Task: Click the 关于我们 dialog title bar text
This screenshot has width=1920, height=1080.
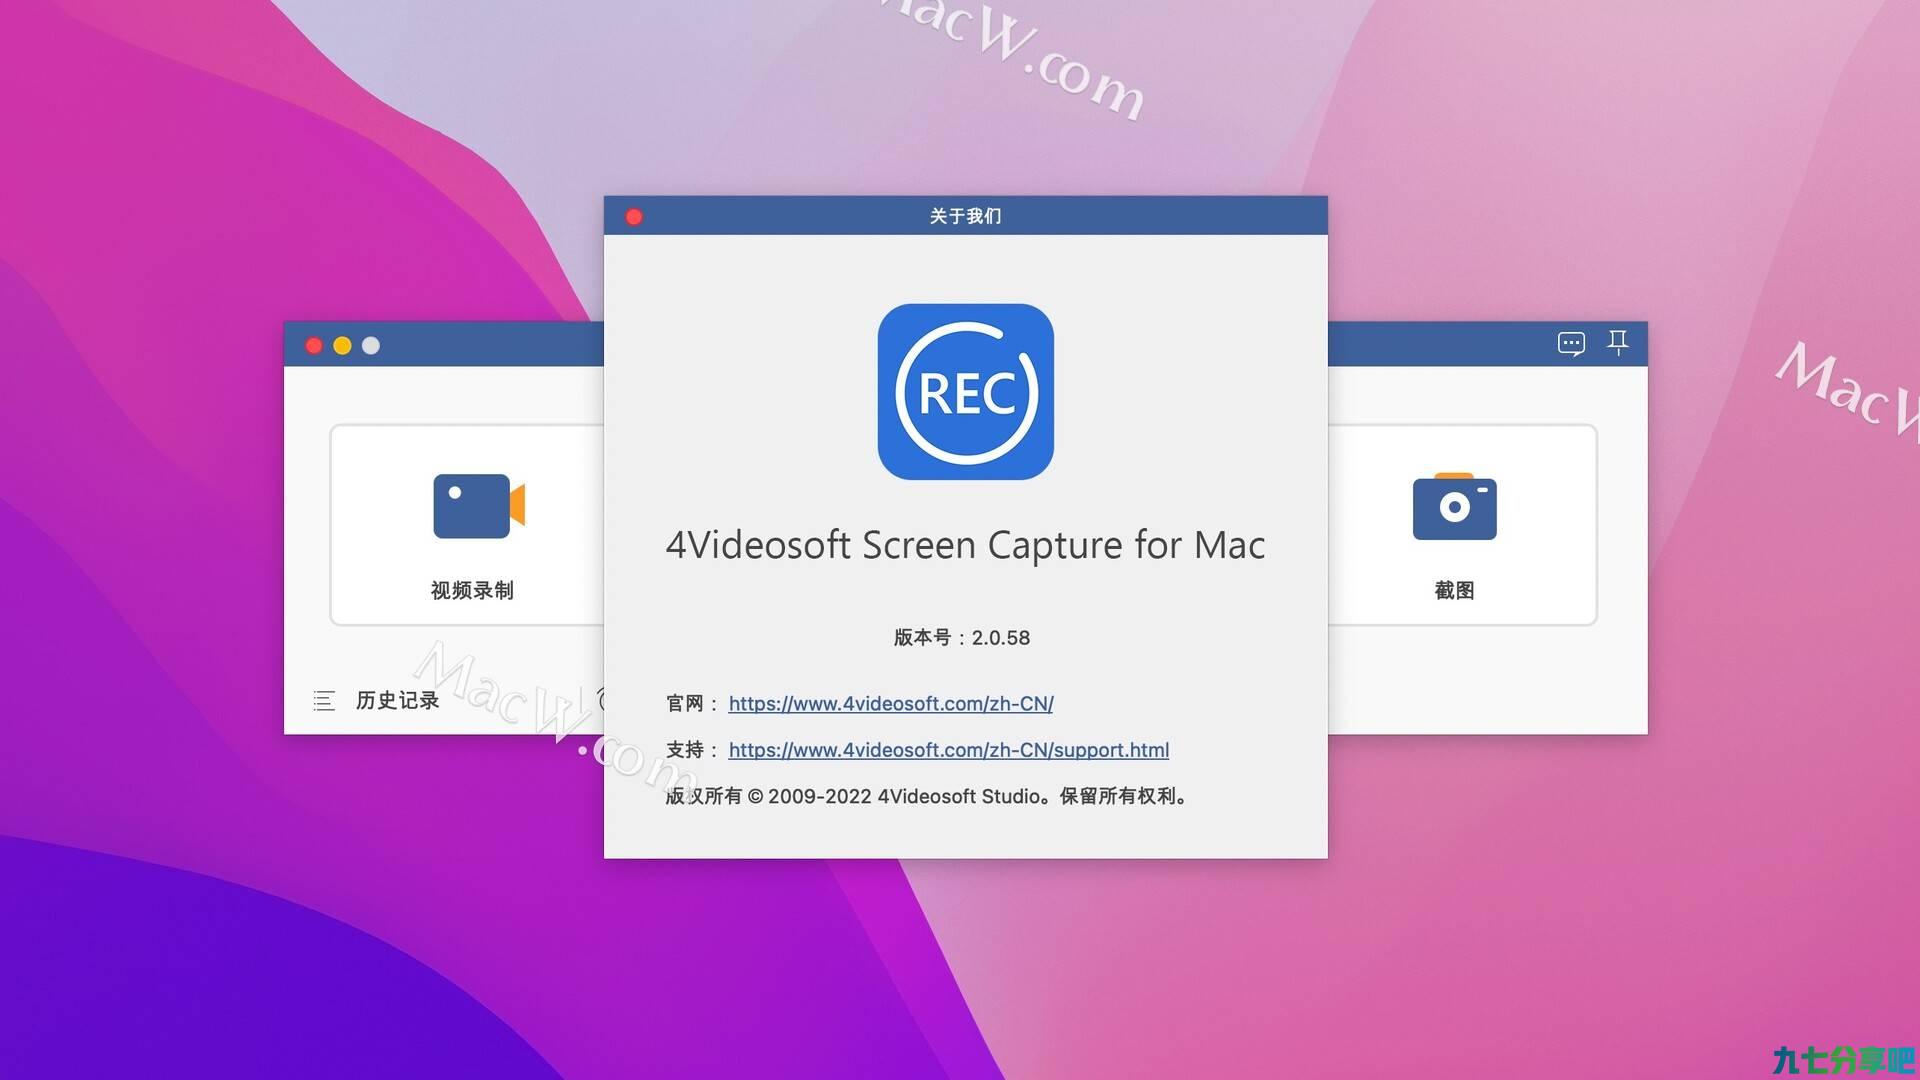Action: (965, 216)
